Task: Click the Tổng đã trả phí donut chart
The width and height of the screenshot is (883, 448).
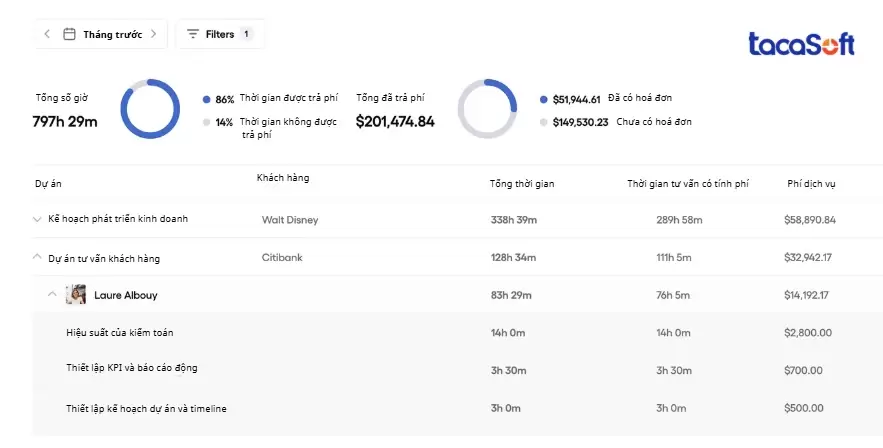Action: (487, 108)
